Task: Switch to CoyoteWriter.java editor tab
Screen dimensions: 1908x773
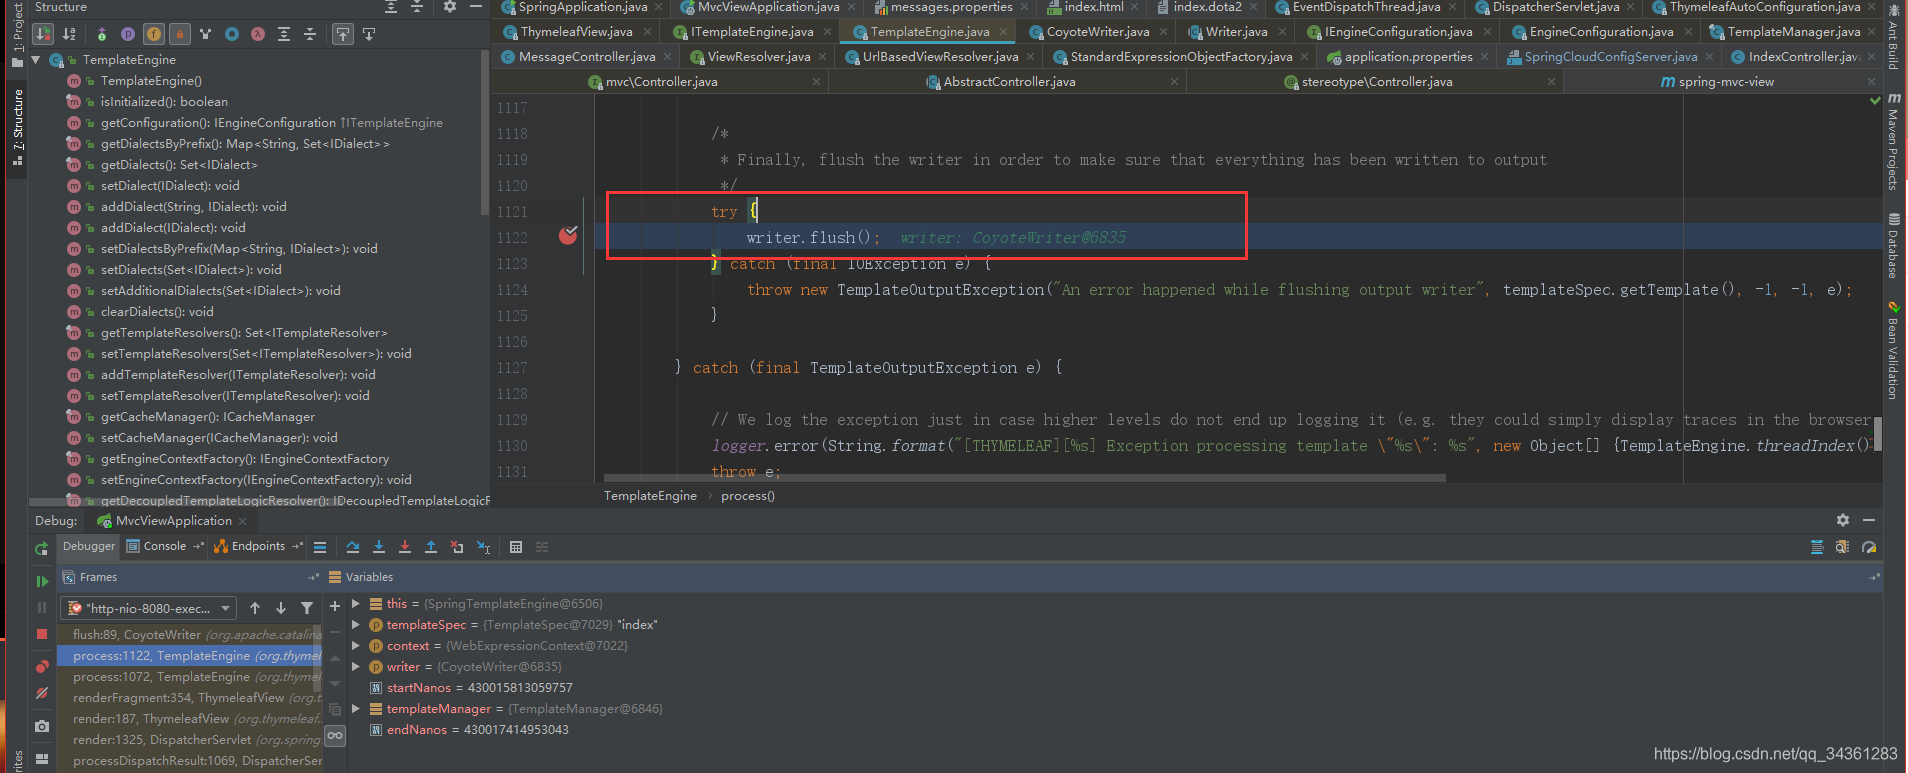Action: 1097,32
